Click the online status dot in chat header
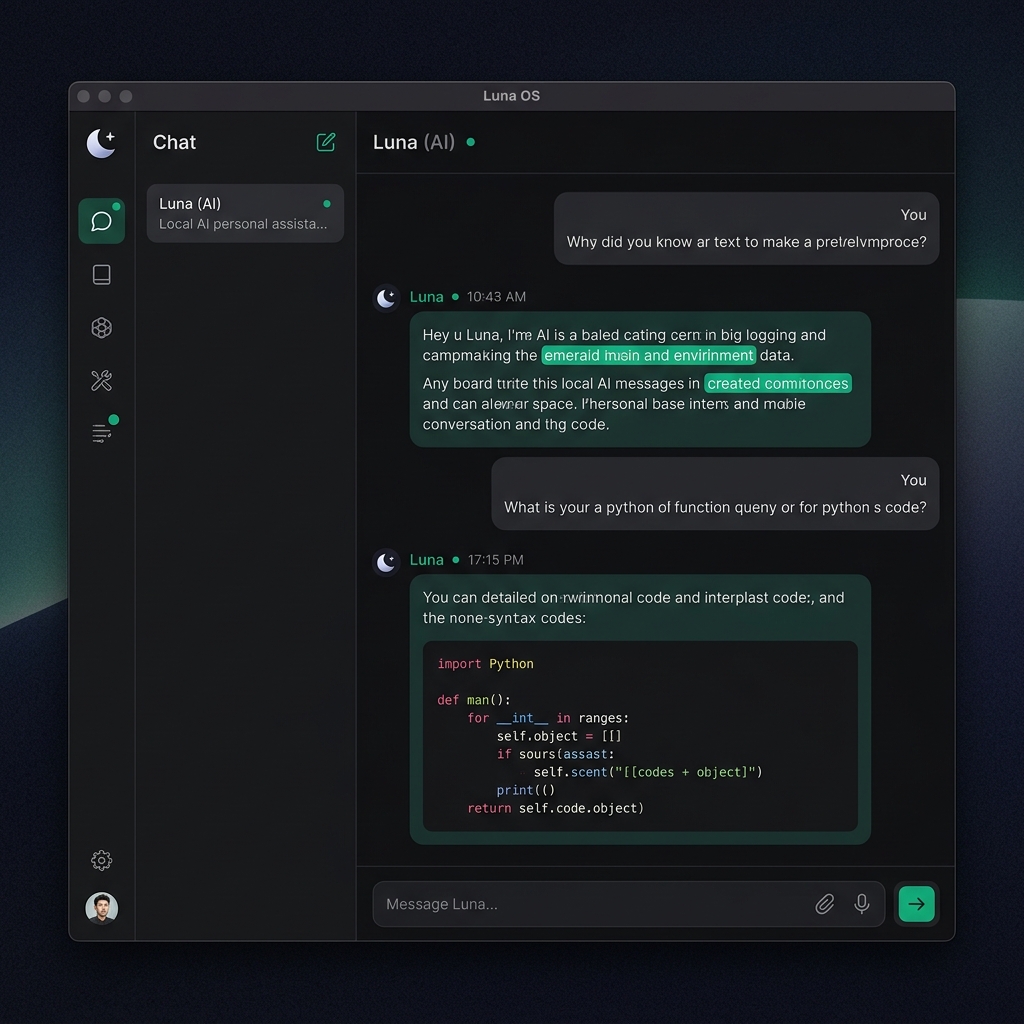 (470, 142)
